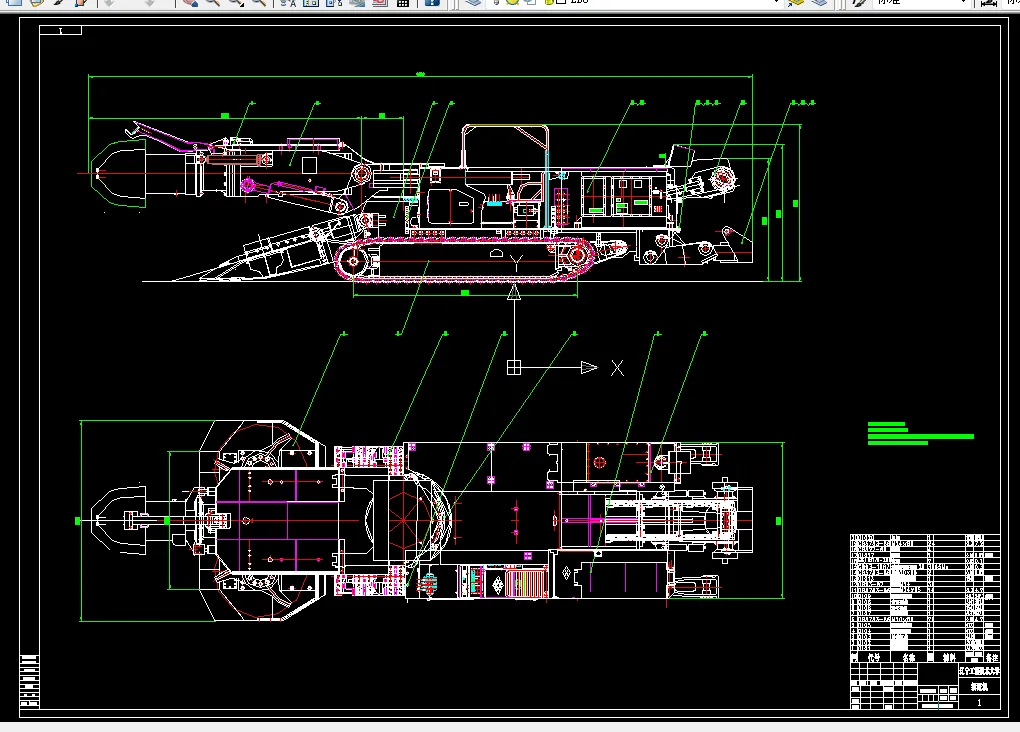Select the green notes text block
Screen dimensions: 1020x732
[920, 433]
